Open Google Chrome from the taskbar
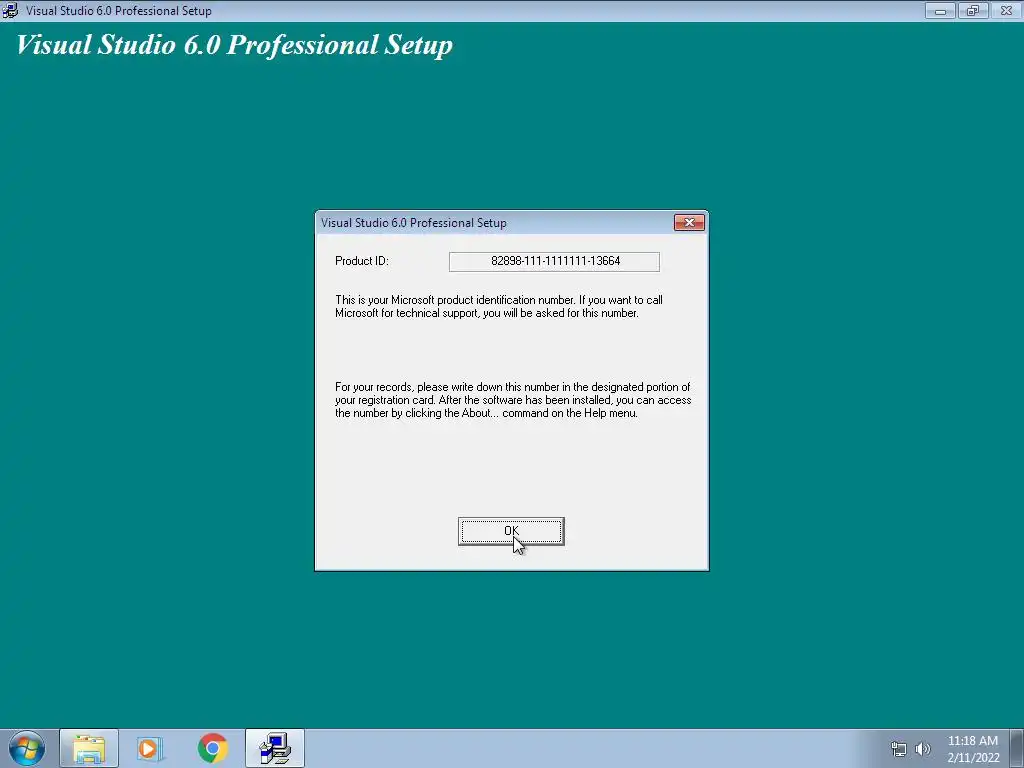 tap(212, 748)
